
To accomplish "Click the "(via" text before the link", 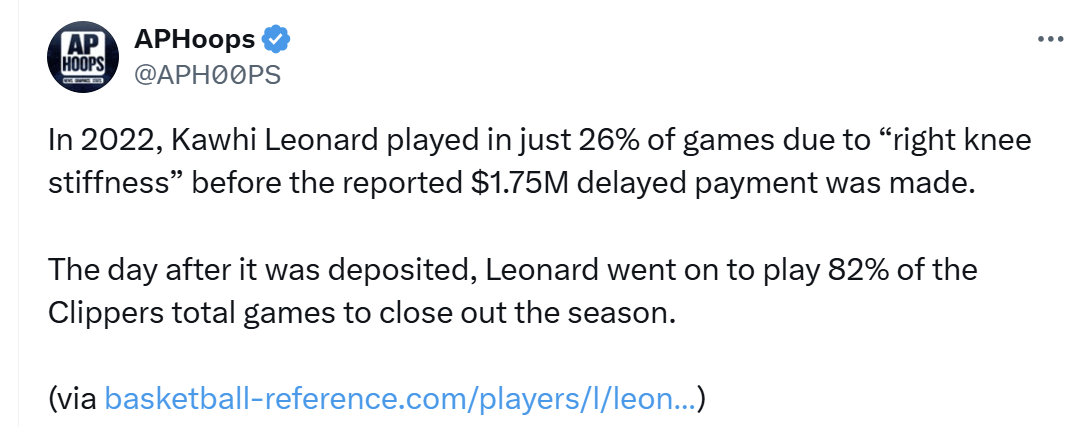I will 73,399.
